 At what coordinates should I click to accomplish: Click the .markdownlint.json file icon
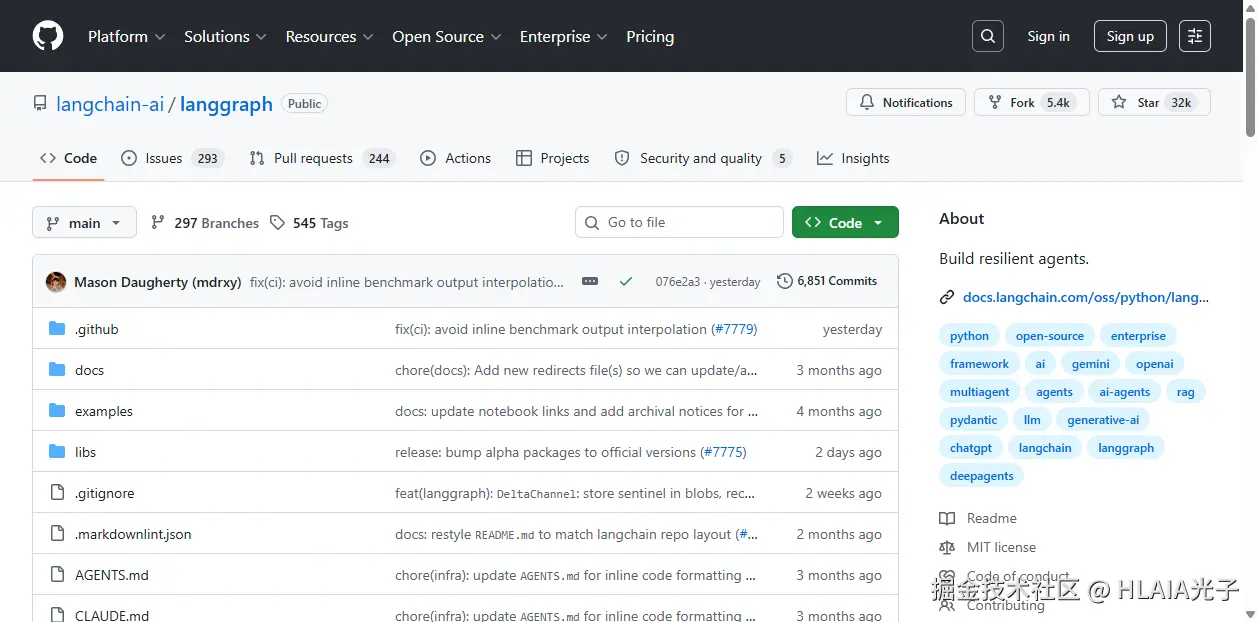(57, 534)
